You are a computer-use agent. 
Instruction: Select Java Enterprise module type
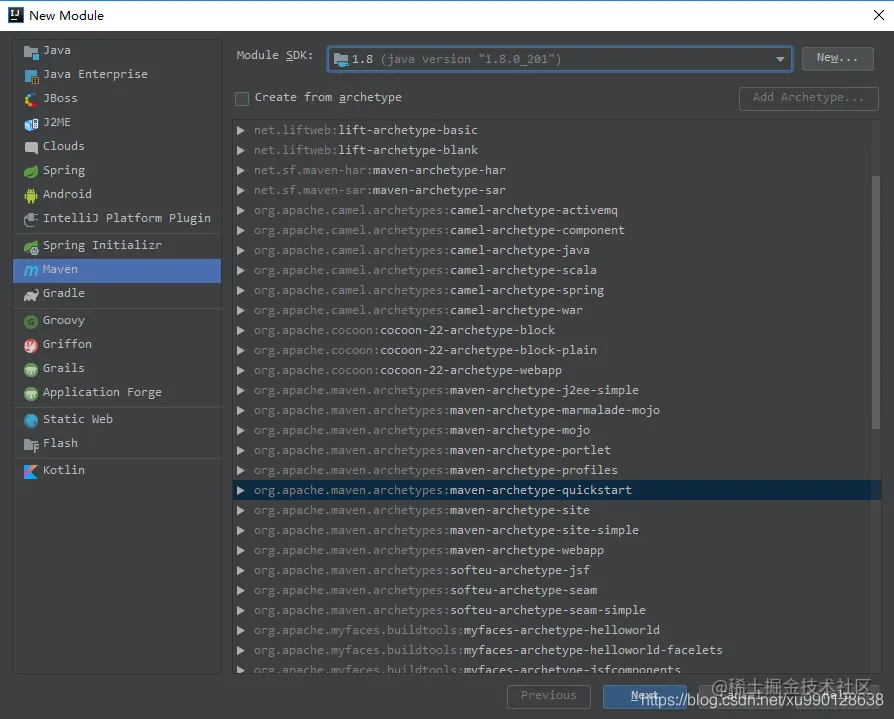[x=117, y=75]
